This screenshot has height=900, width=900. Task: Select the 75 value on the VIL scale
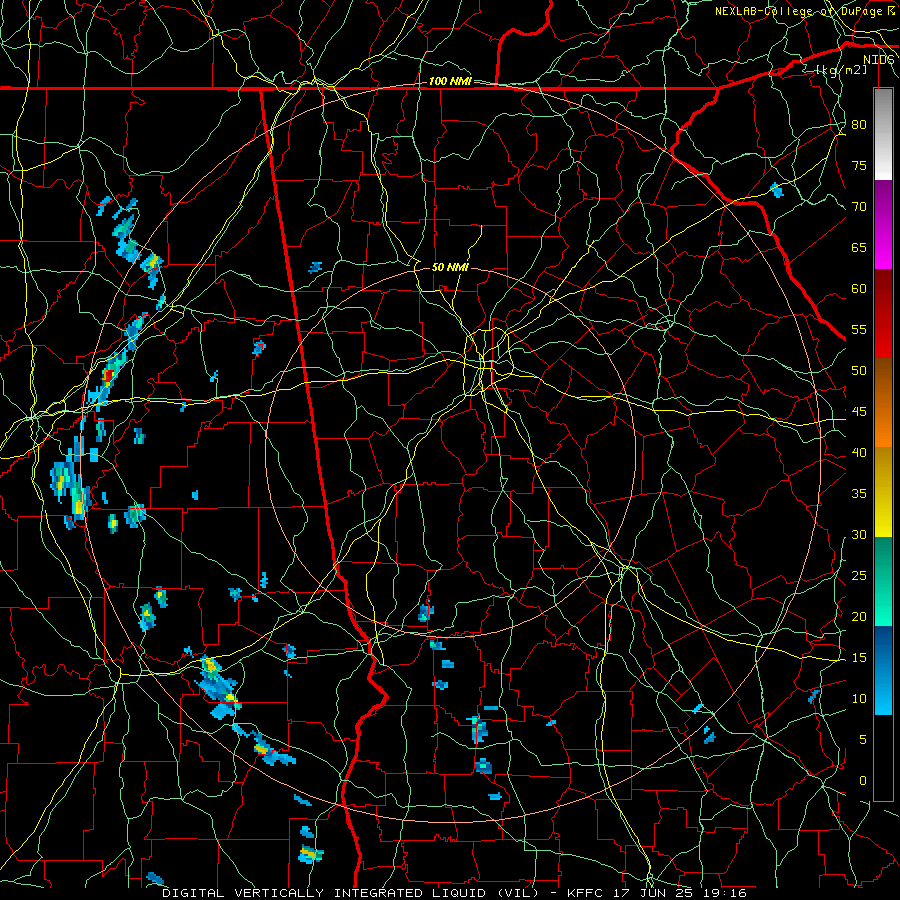[859, 166]
